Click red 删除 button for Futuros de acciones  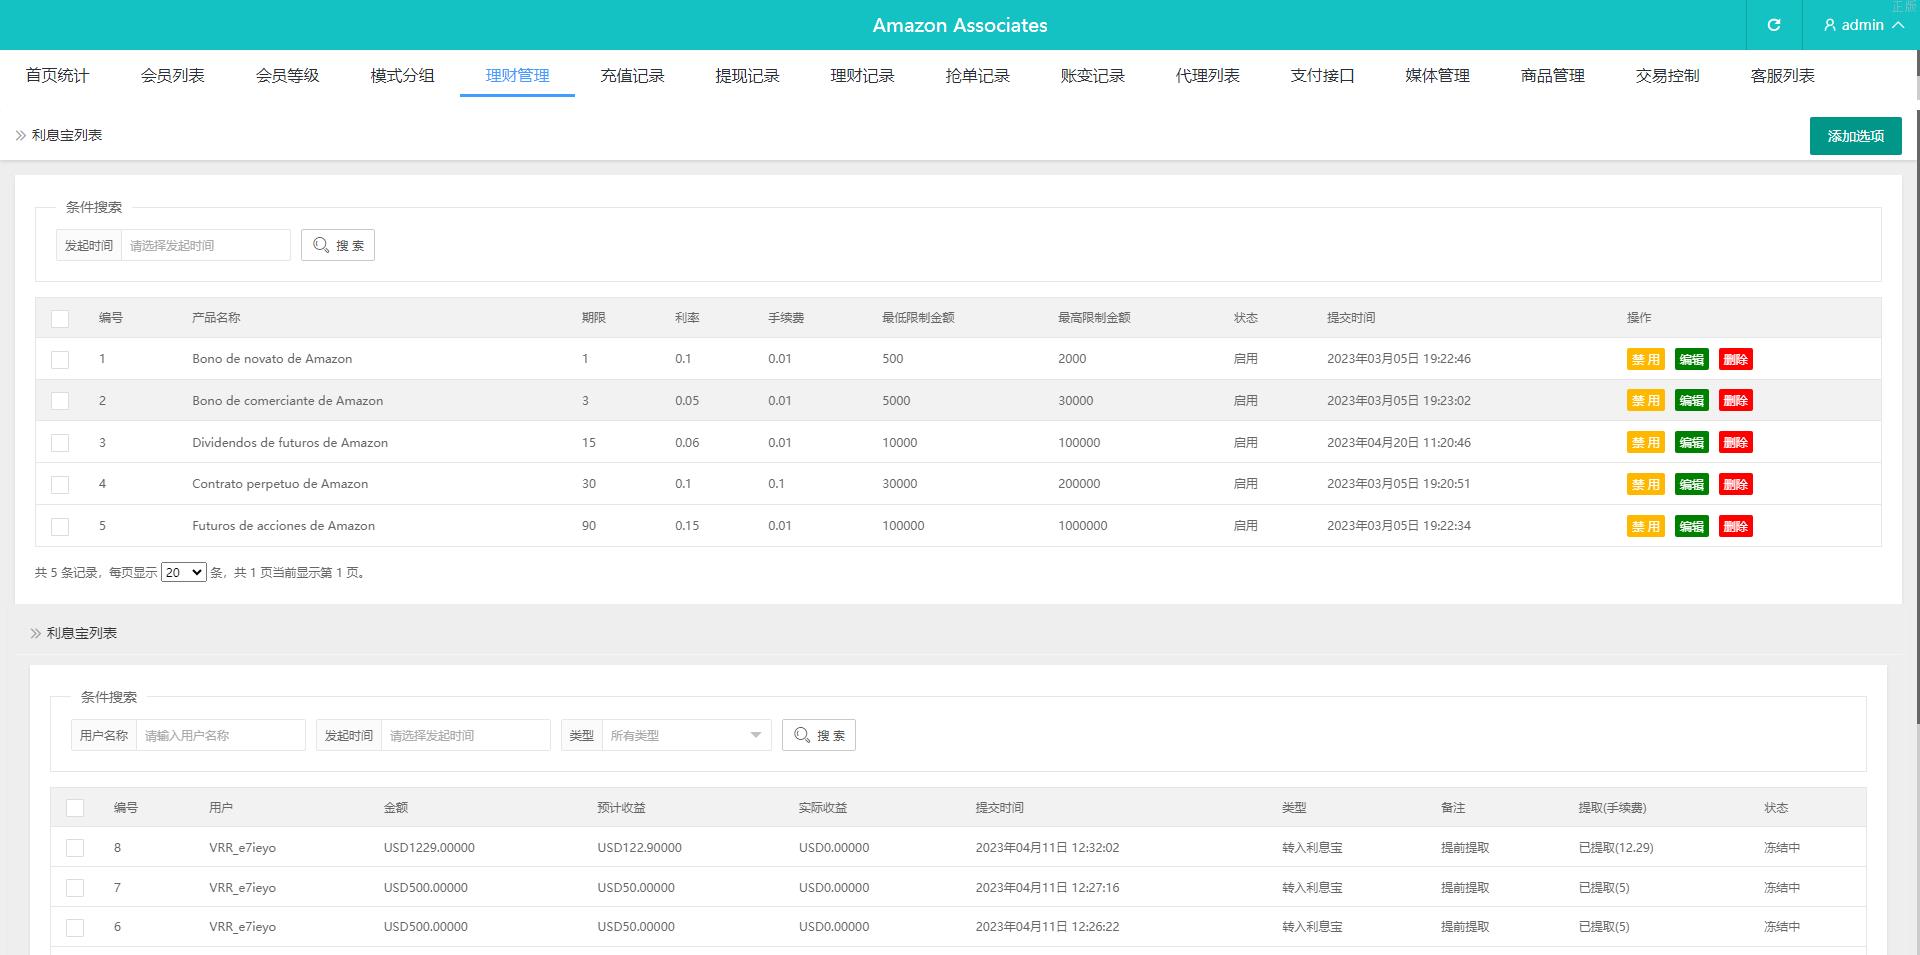pyautogui.click(x=1735, y=526)
